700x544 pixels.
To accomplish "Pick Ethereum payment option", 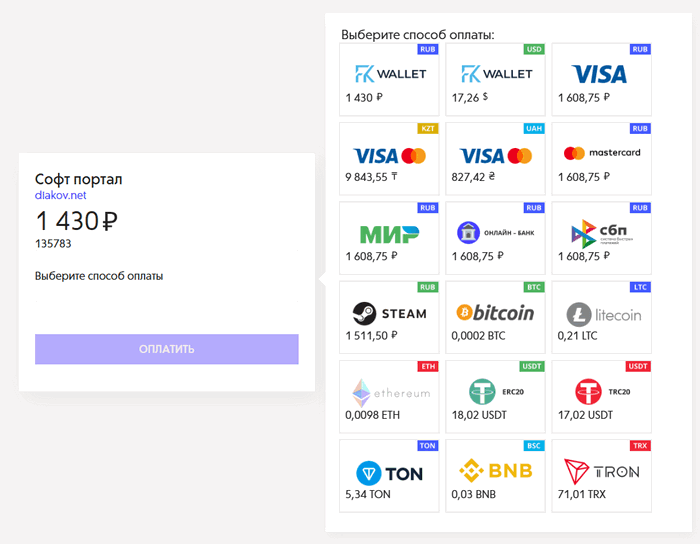I will click(x=389, y=396).
